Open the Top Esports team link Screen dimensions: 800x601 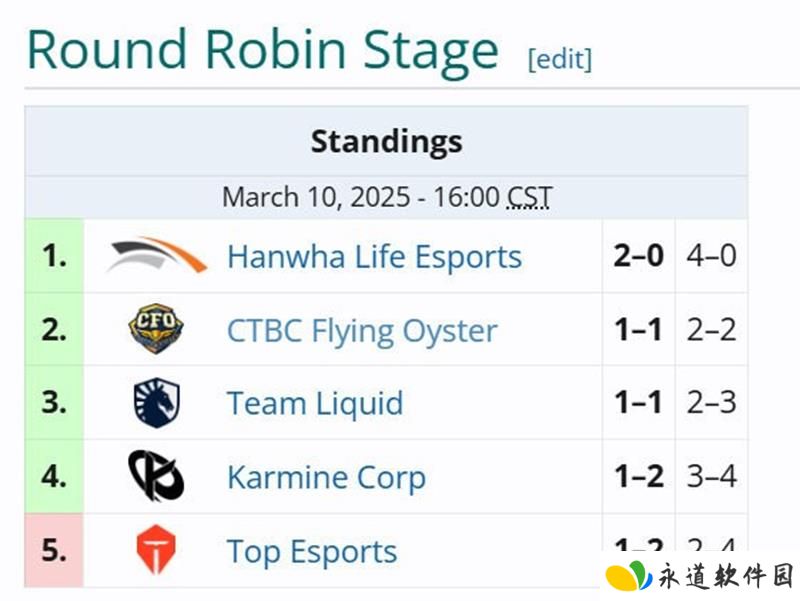(x=312, y=552)
